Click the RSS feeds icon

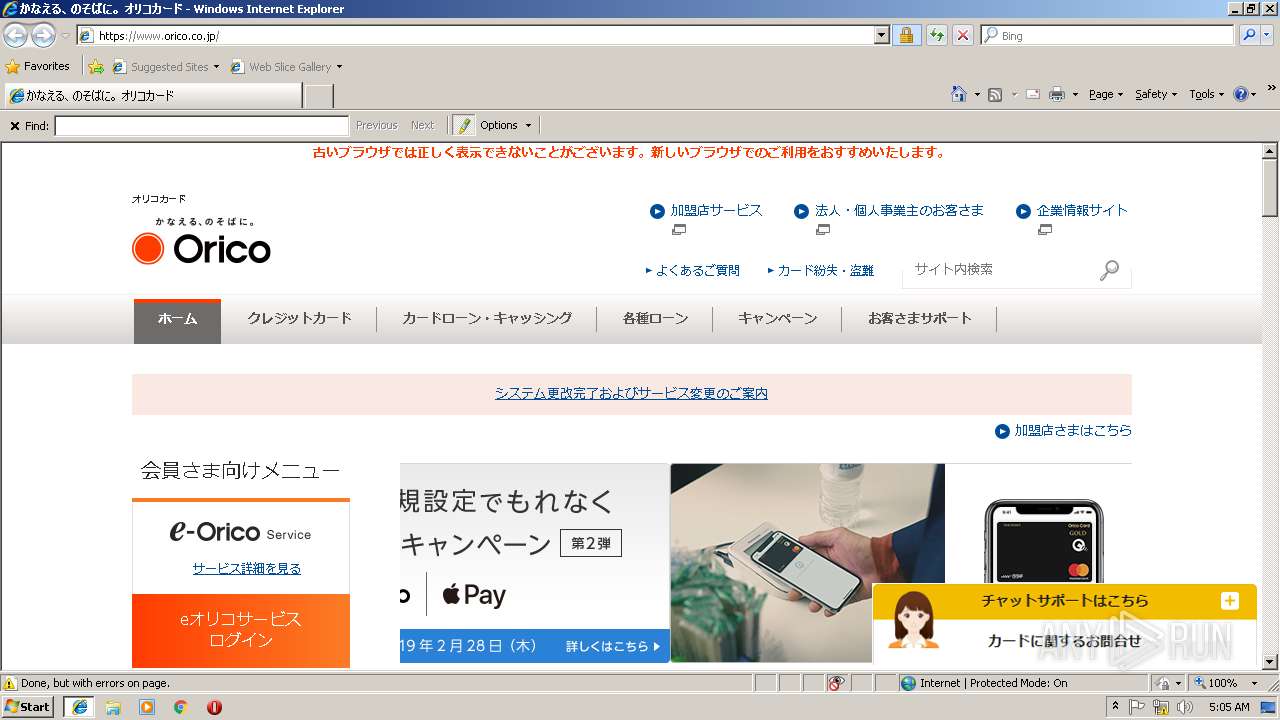point(995,94)
